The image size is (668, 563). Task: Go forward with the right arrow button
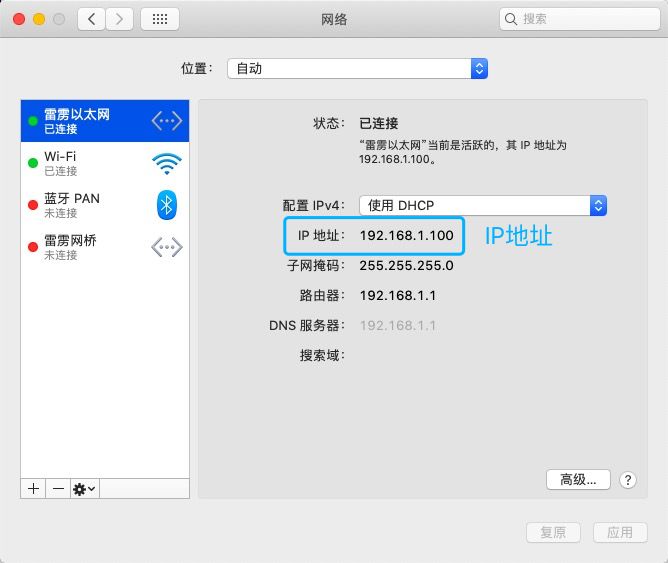[x=119, y=19]
